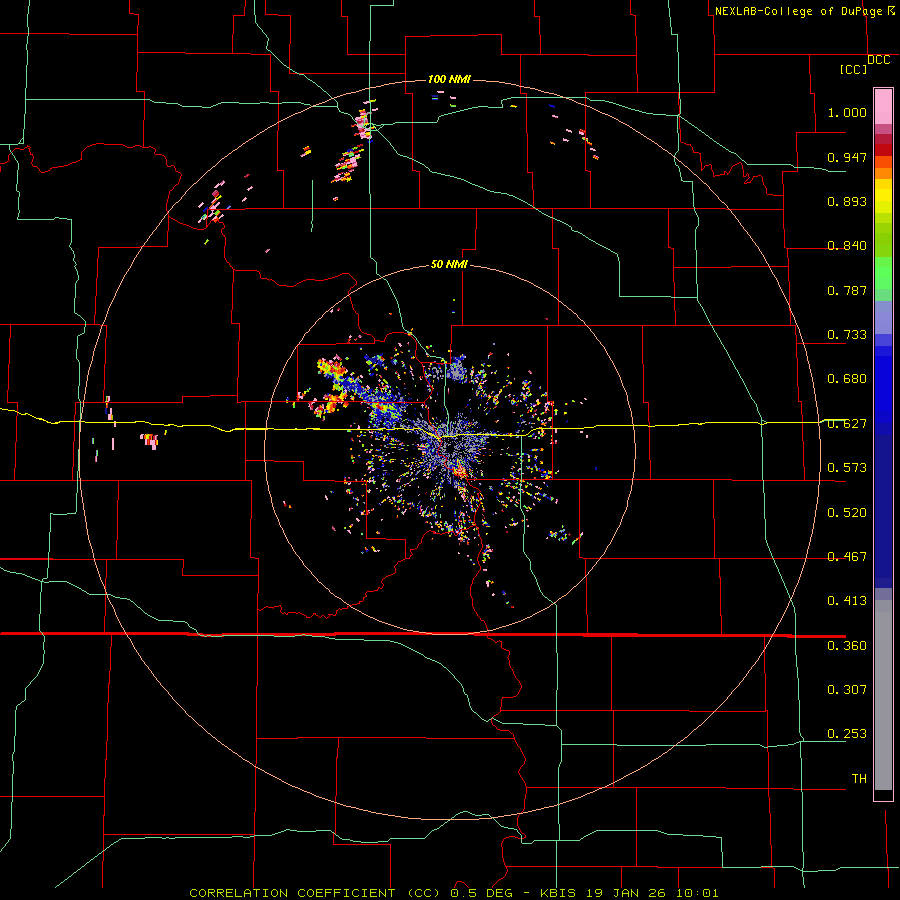Click the NEXLAB-College of DuPage label
The height and width of the screenshot is (900, 900).
tap(798, 11)
